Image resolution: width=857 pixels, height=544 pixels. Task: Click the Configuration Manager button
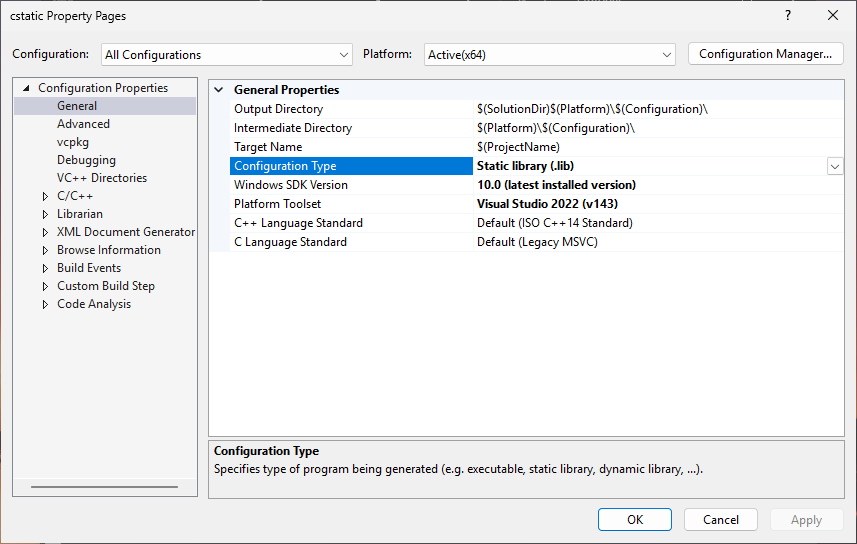765,54
